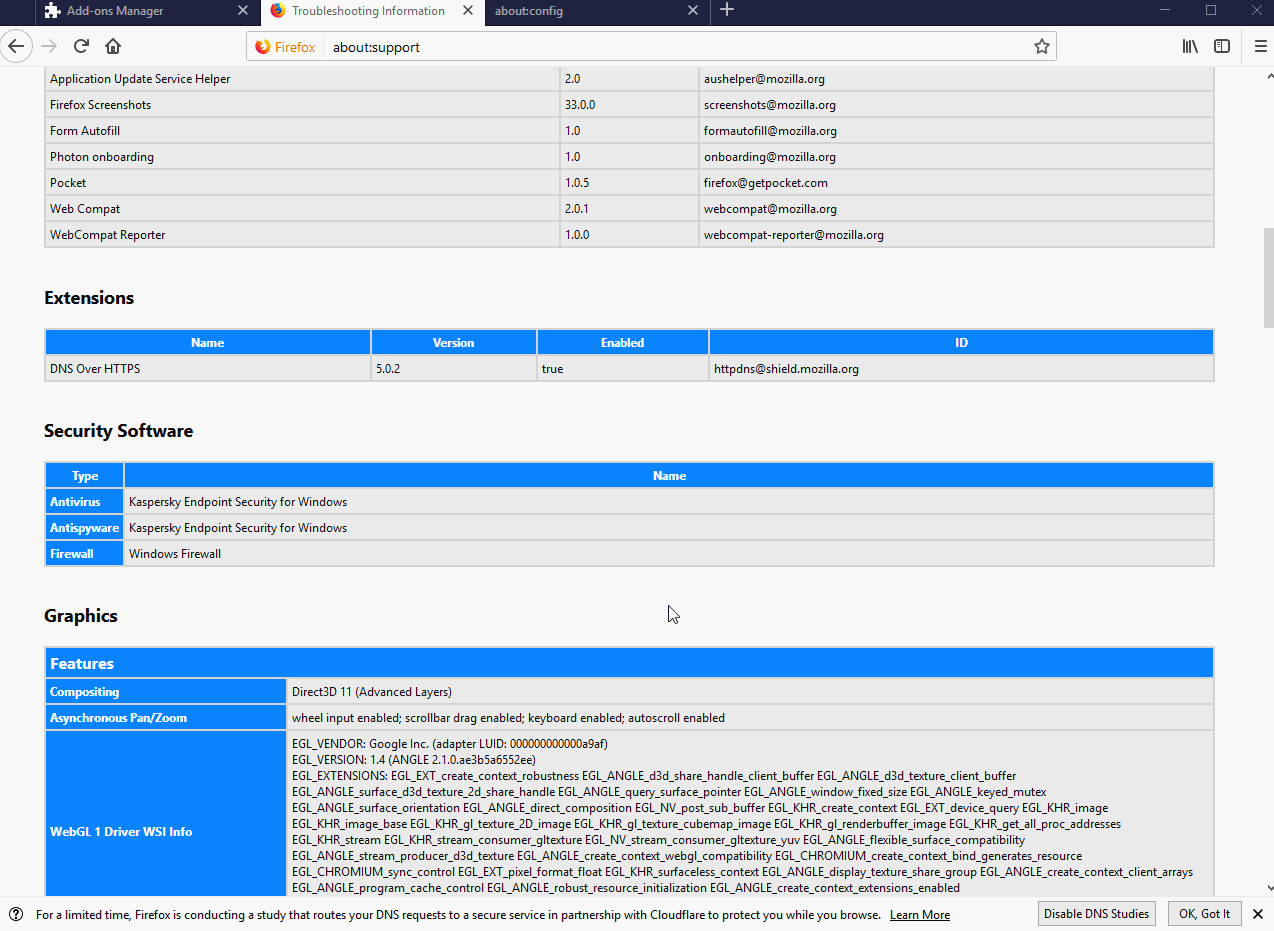Click the Asynchronous Pan/Zoom row label
Screen dimensions: 1274x931
166,718
